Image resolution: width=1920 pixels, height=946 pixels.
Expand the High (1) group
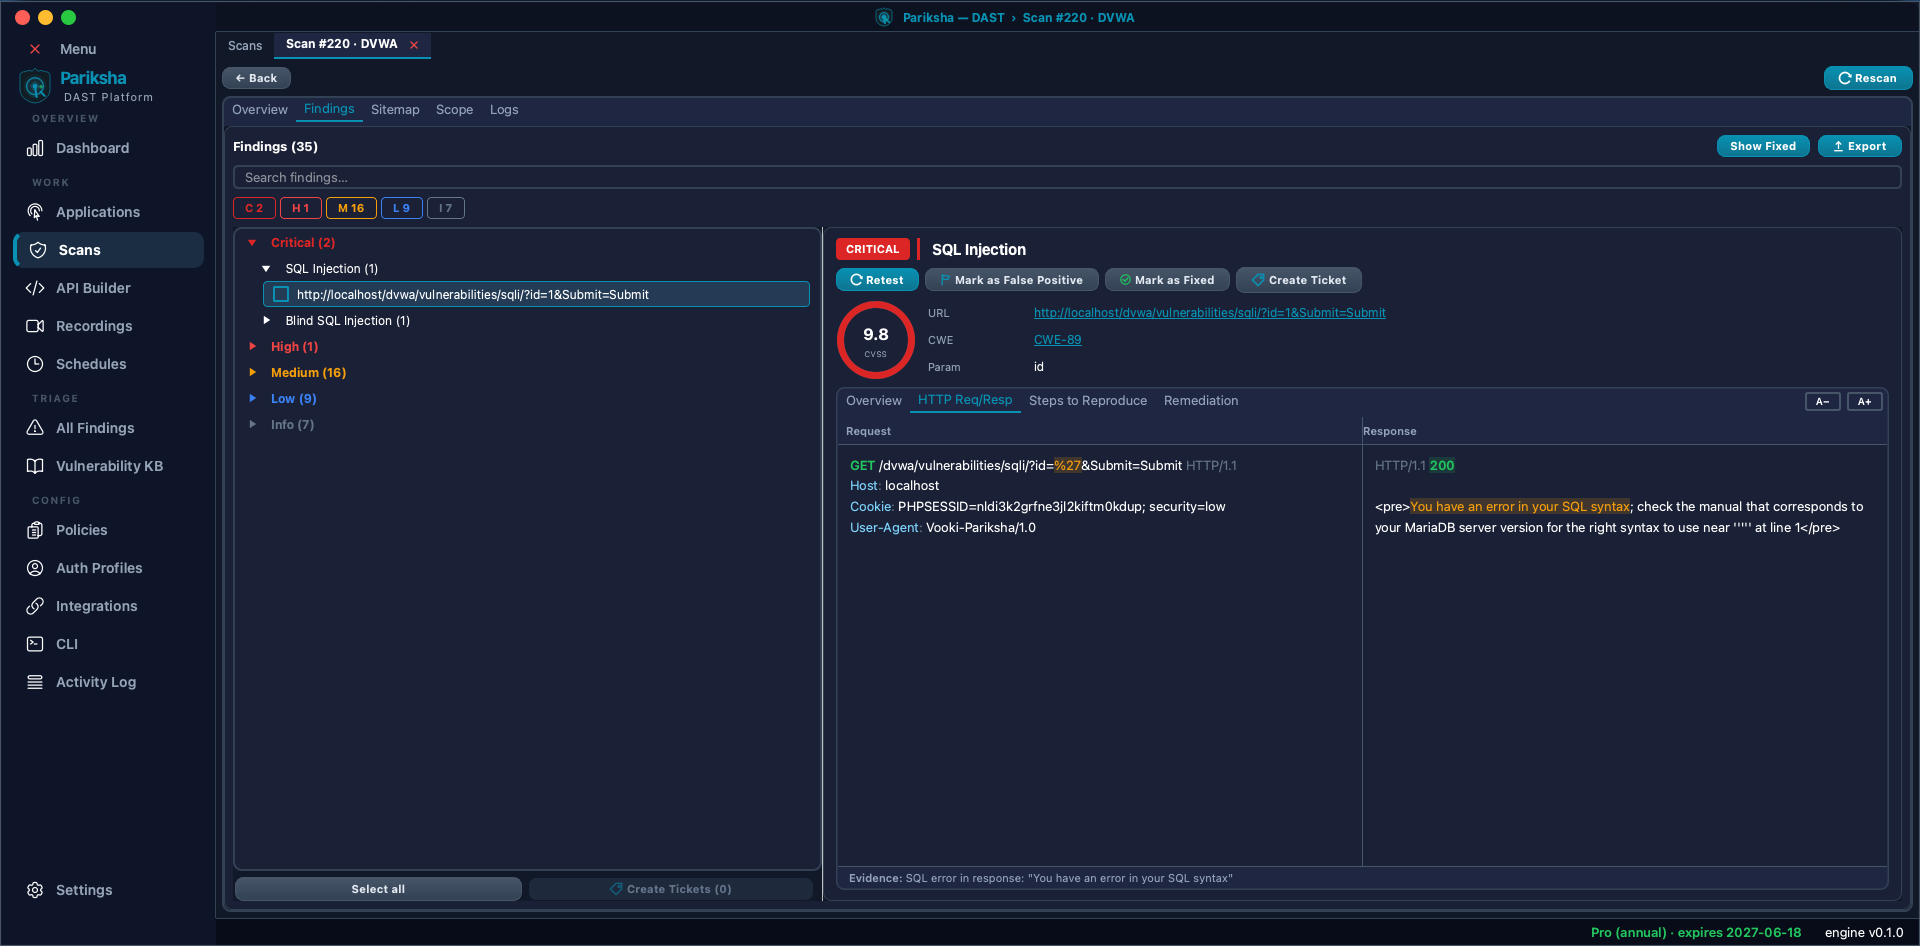[252, 347]
